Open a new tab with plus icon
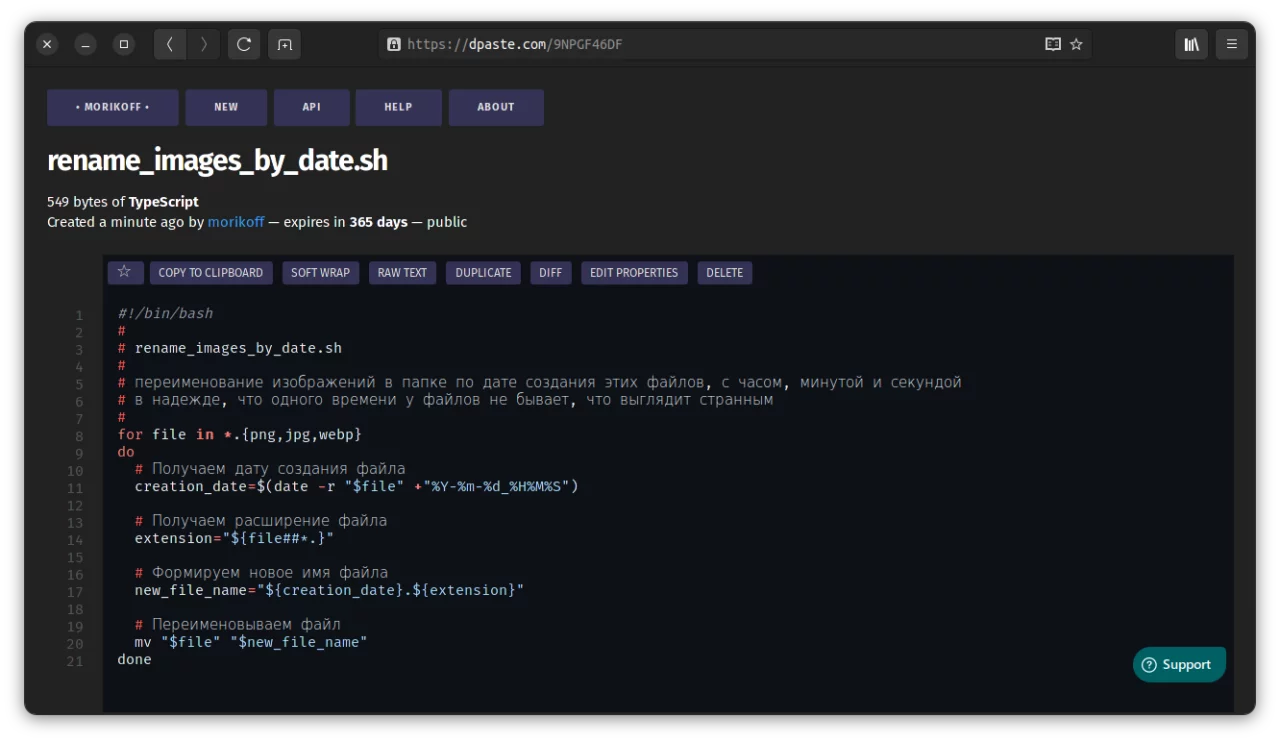Viewport: 1280px width, 742px height. coord(285,44)
